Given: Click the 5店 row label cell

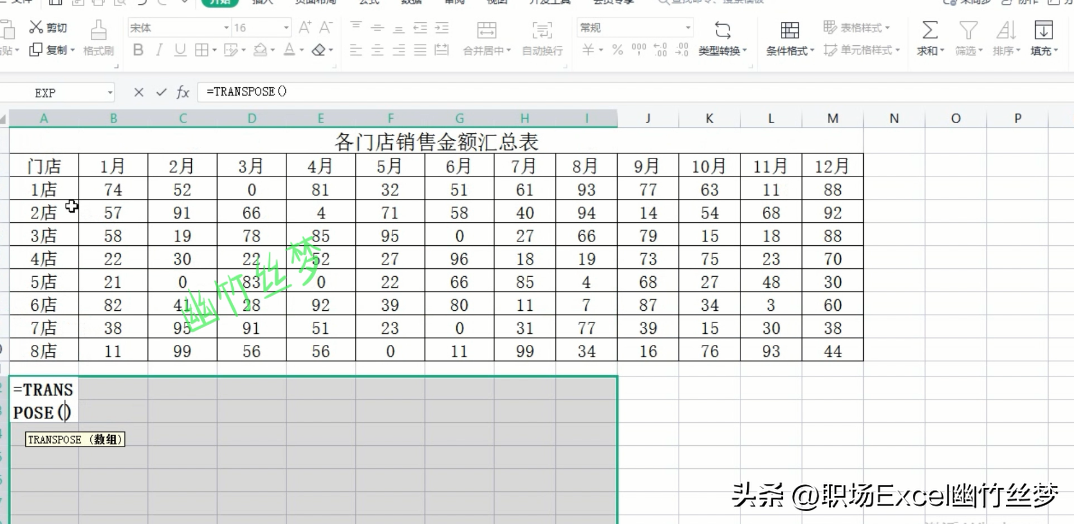Looking at the screenshot, I should coord(44,282).
